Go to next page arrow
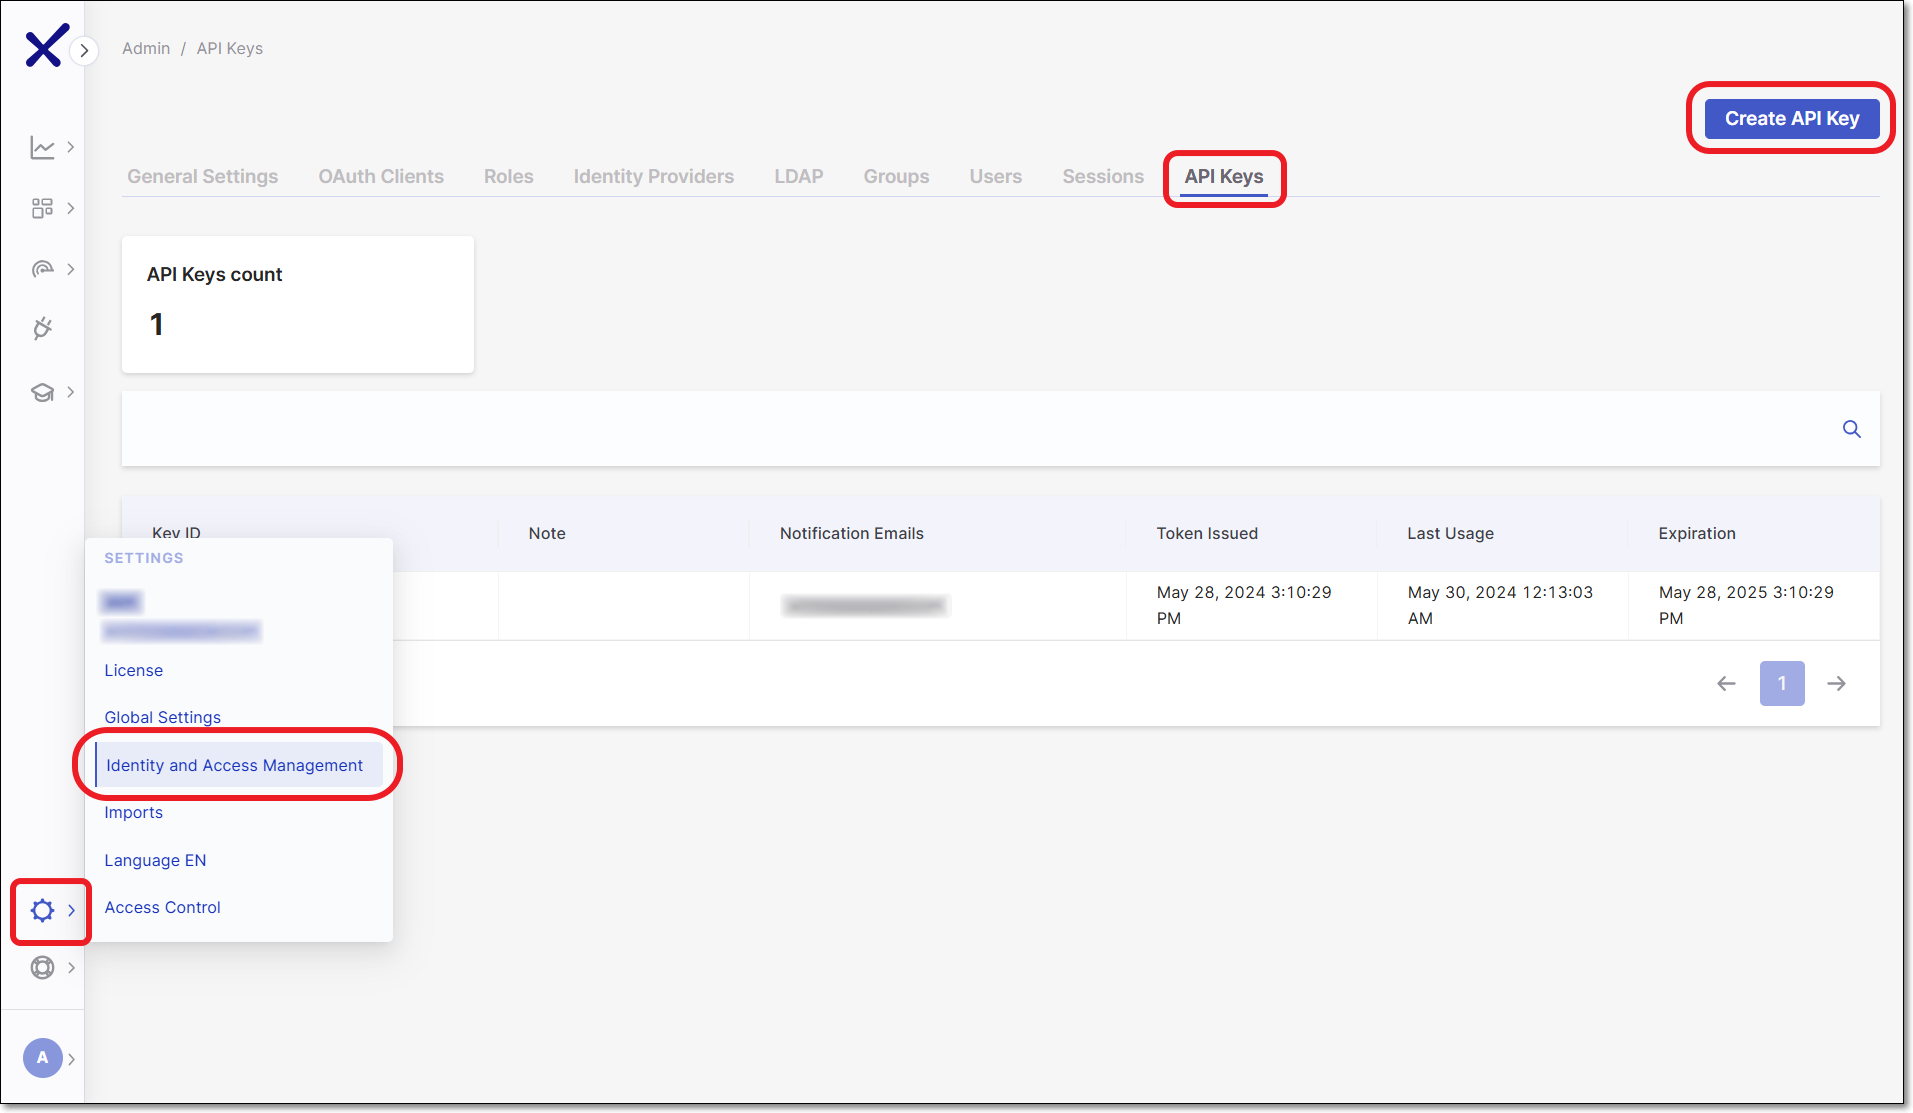Screen dimensions: 1913x1113 pyautogui.click(x=1837, y=684)
